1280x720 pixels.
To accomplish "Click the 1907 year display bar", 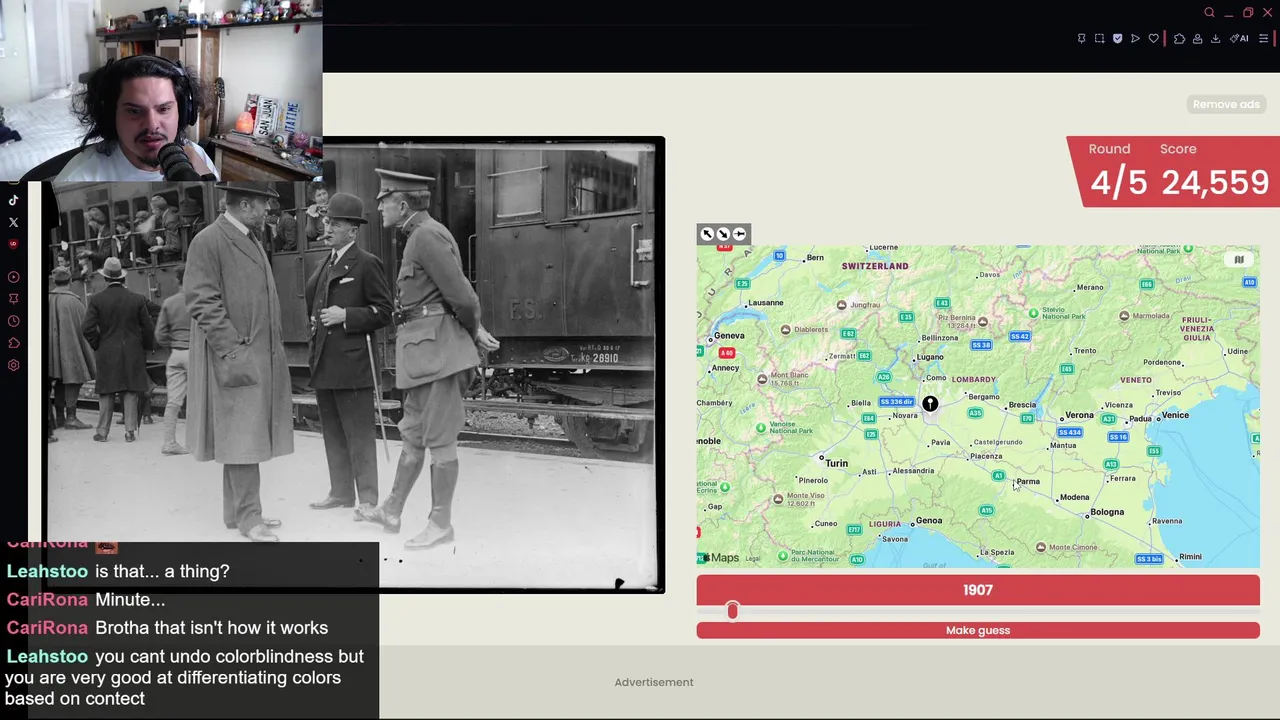I will coord(978,590).
